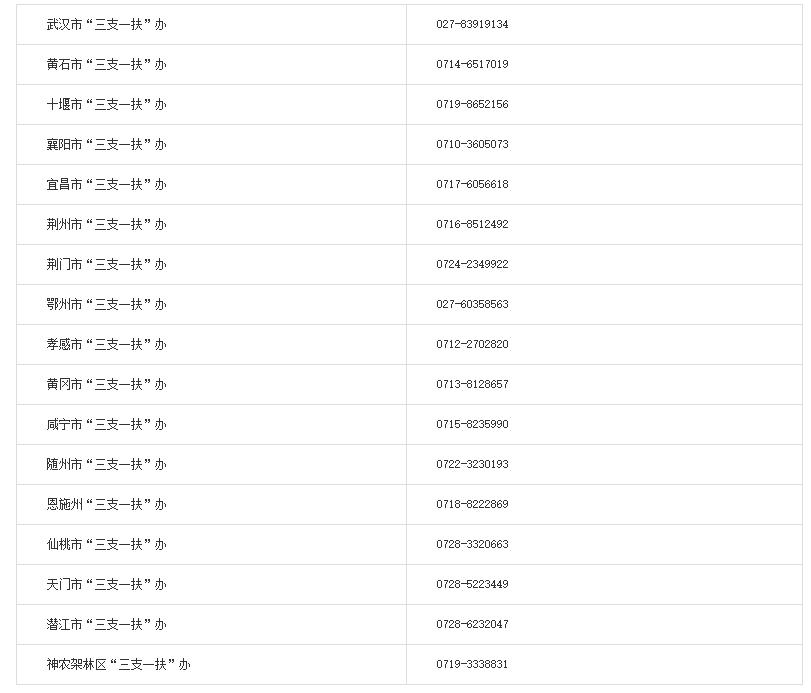Click the 十堰市 "三支一扶" 办 entry
This screenshot has width=811, height=693.
pos(107,104)
